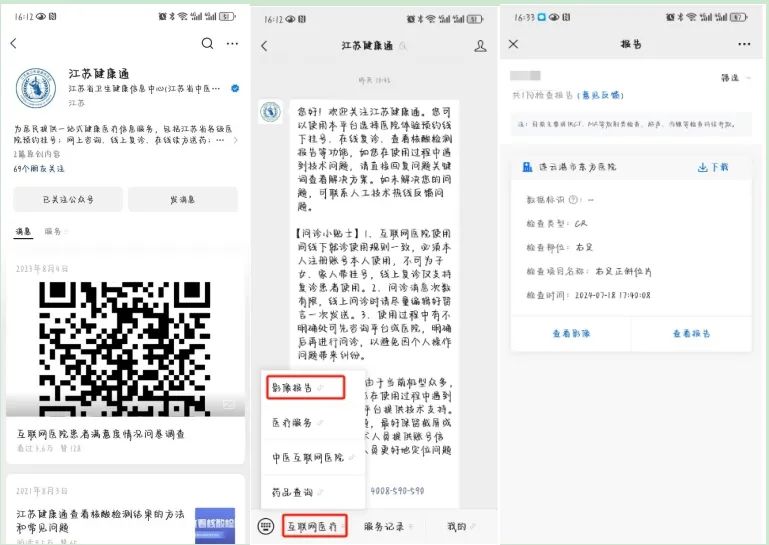Tap the sender avatar in the chat
Image resolution: width=769 pixels, height=545 pixels.
[270, 112]
